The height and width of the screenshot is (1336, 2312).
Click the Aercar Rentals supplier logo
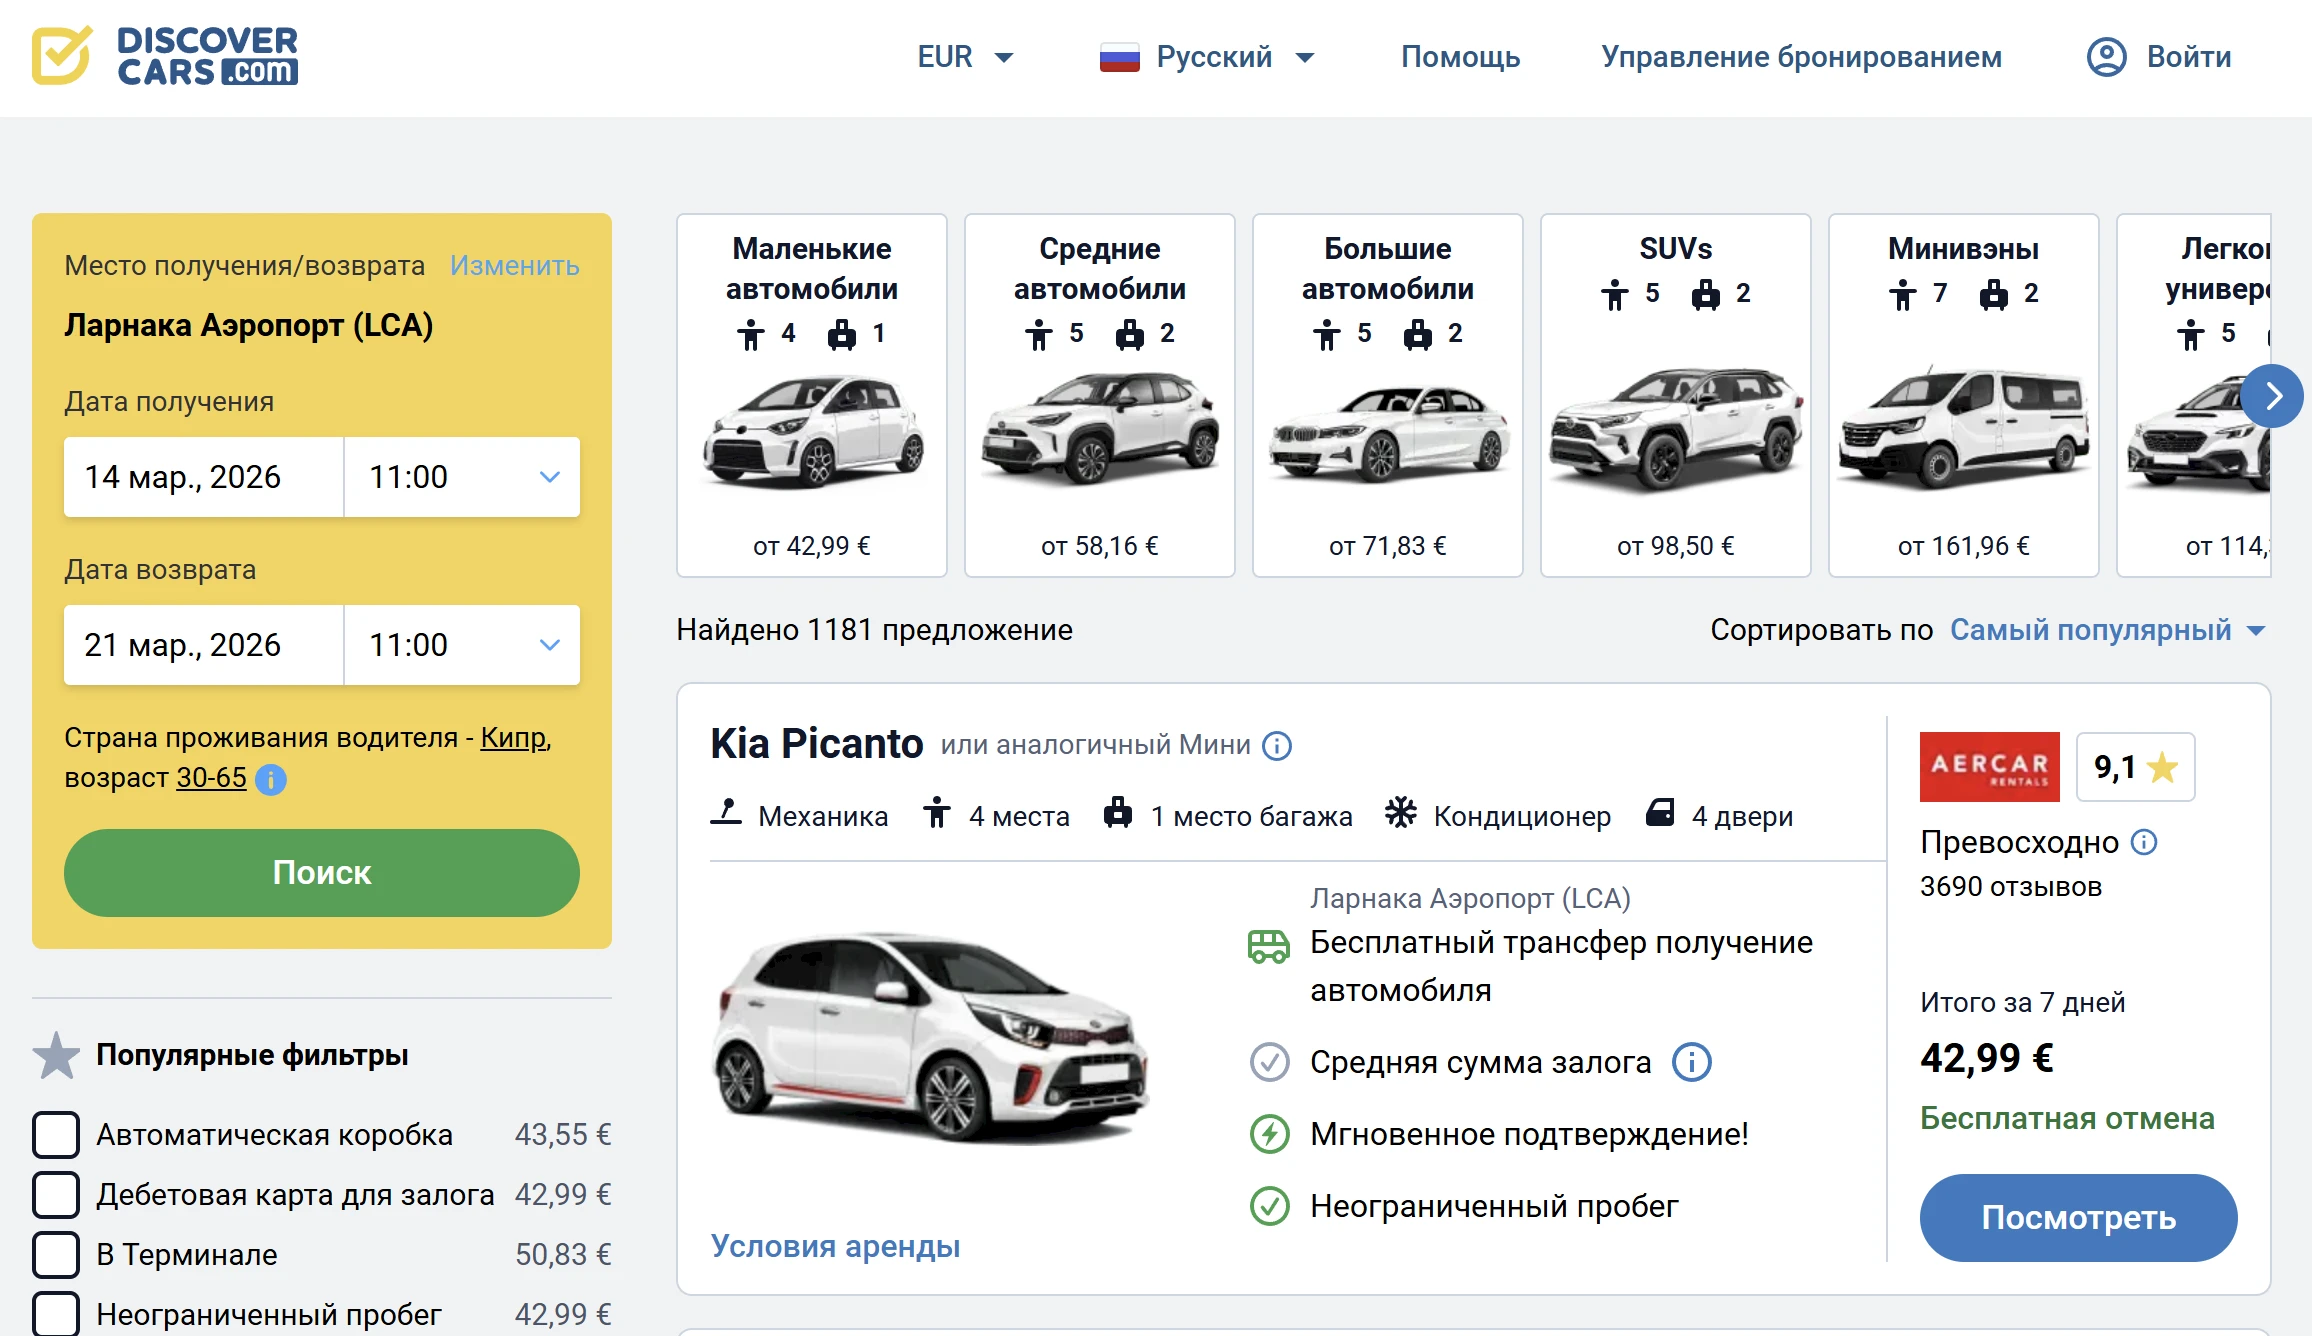point(1989,767)
